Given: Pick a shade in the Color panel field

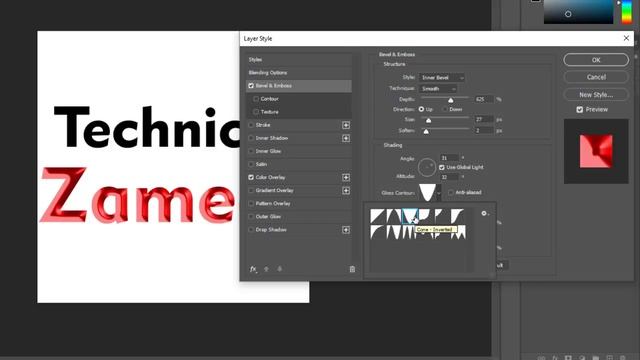Looking at the screenshot, I should 578,11.
